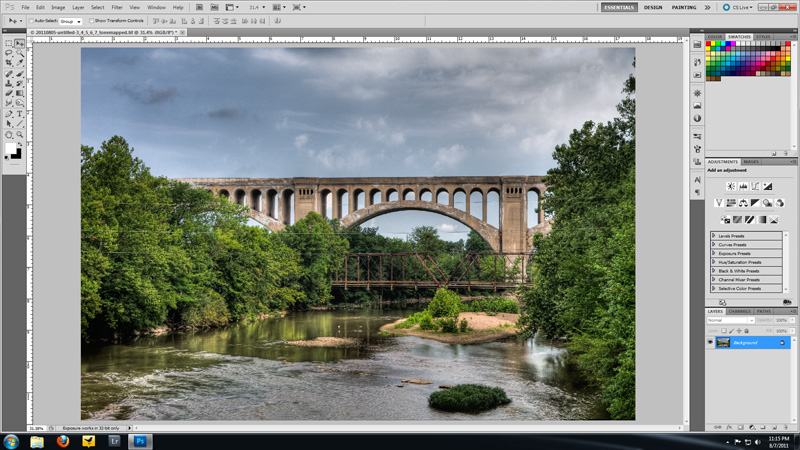The height and width of the screenshot is (450, 800).
Task: Enable Show Transform Controls checkbox
Action: [91, 21]
